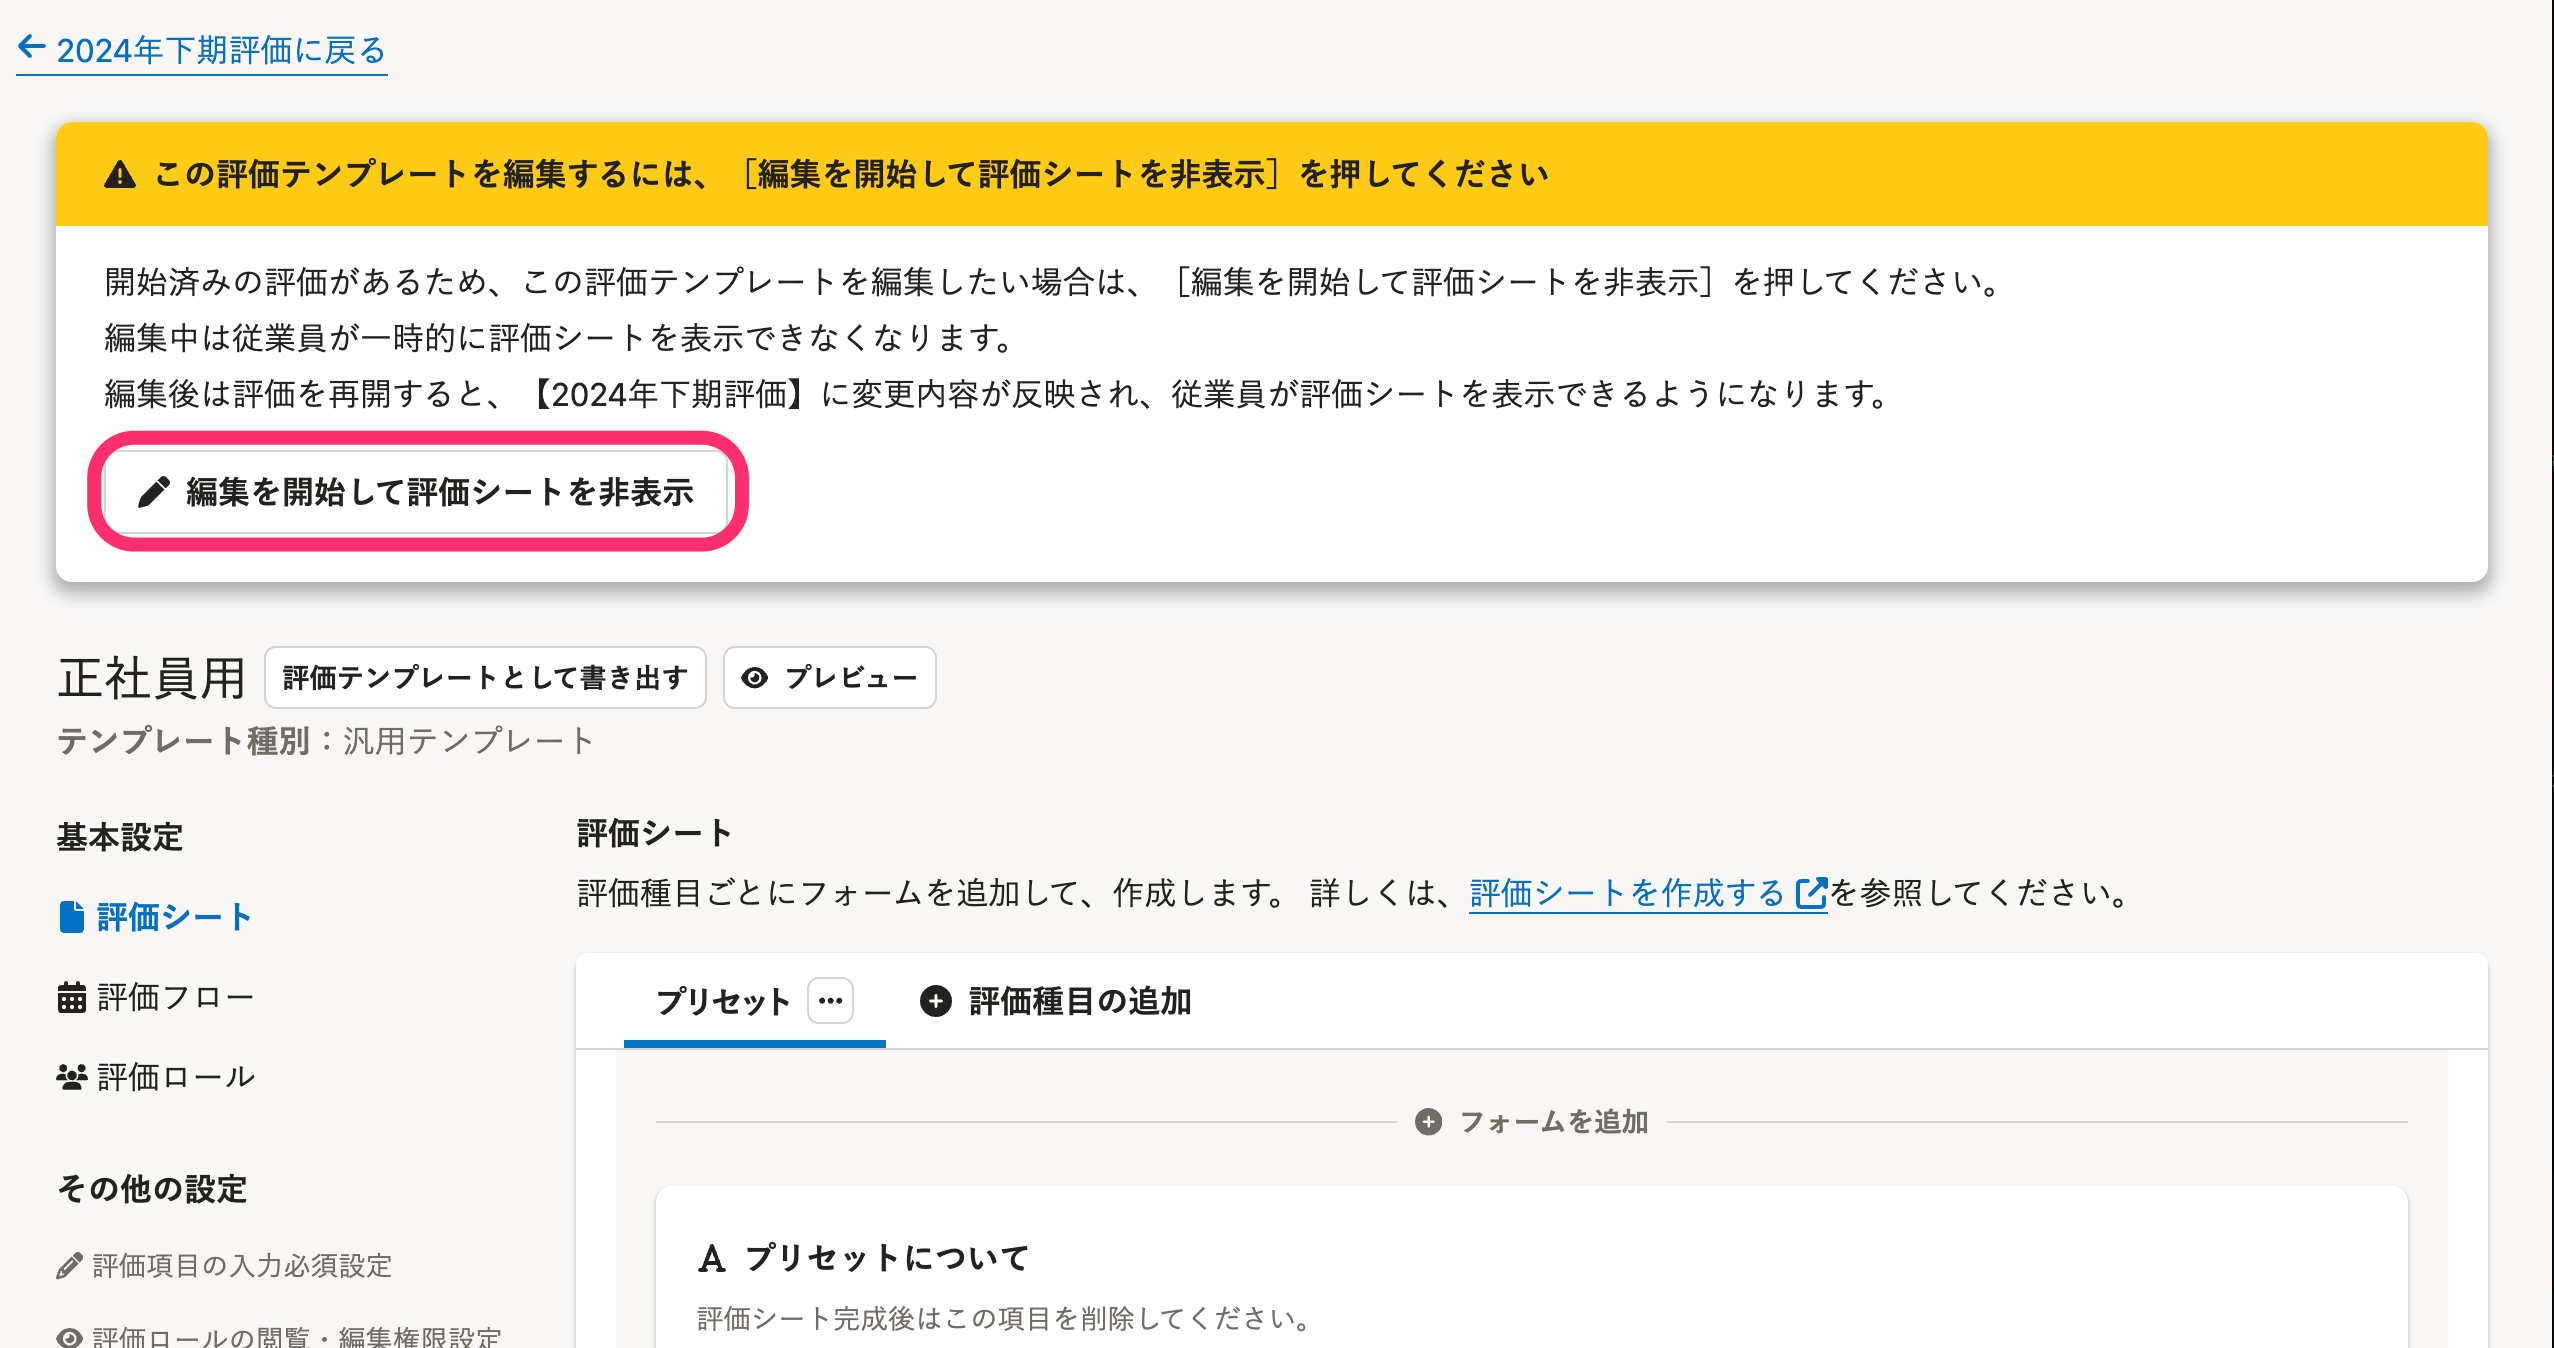The width and height of the screenshot is (2554, 1348).
Task: Click the plus circle icon for 評価種目の追加
Action: point(935,1001)
